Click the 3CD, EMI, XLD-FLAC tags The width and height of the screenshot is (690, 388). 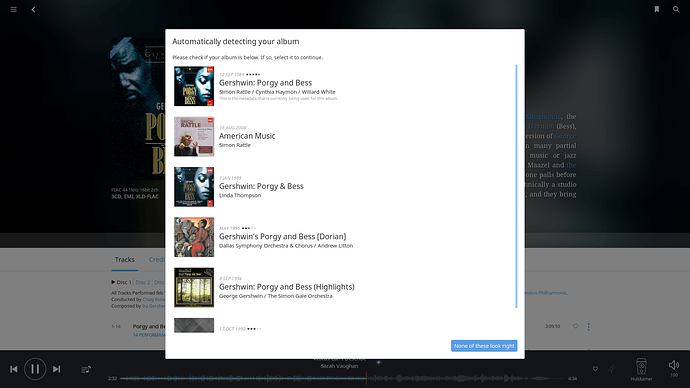tap(135, 197)
